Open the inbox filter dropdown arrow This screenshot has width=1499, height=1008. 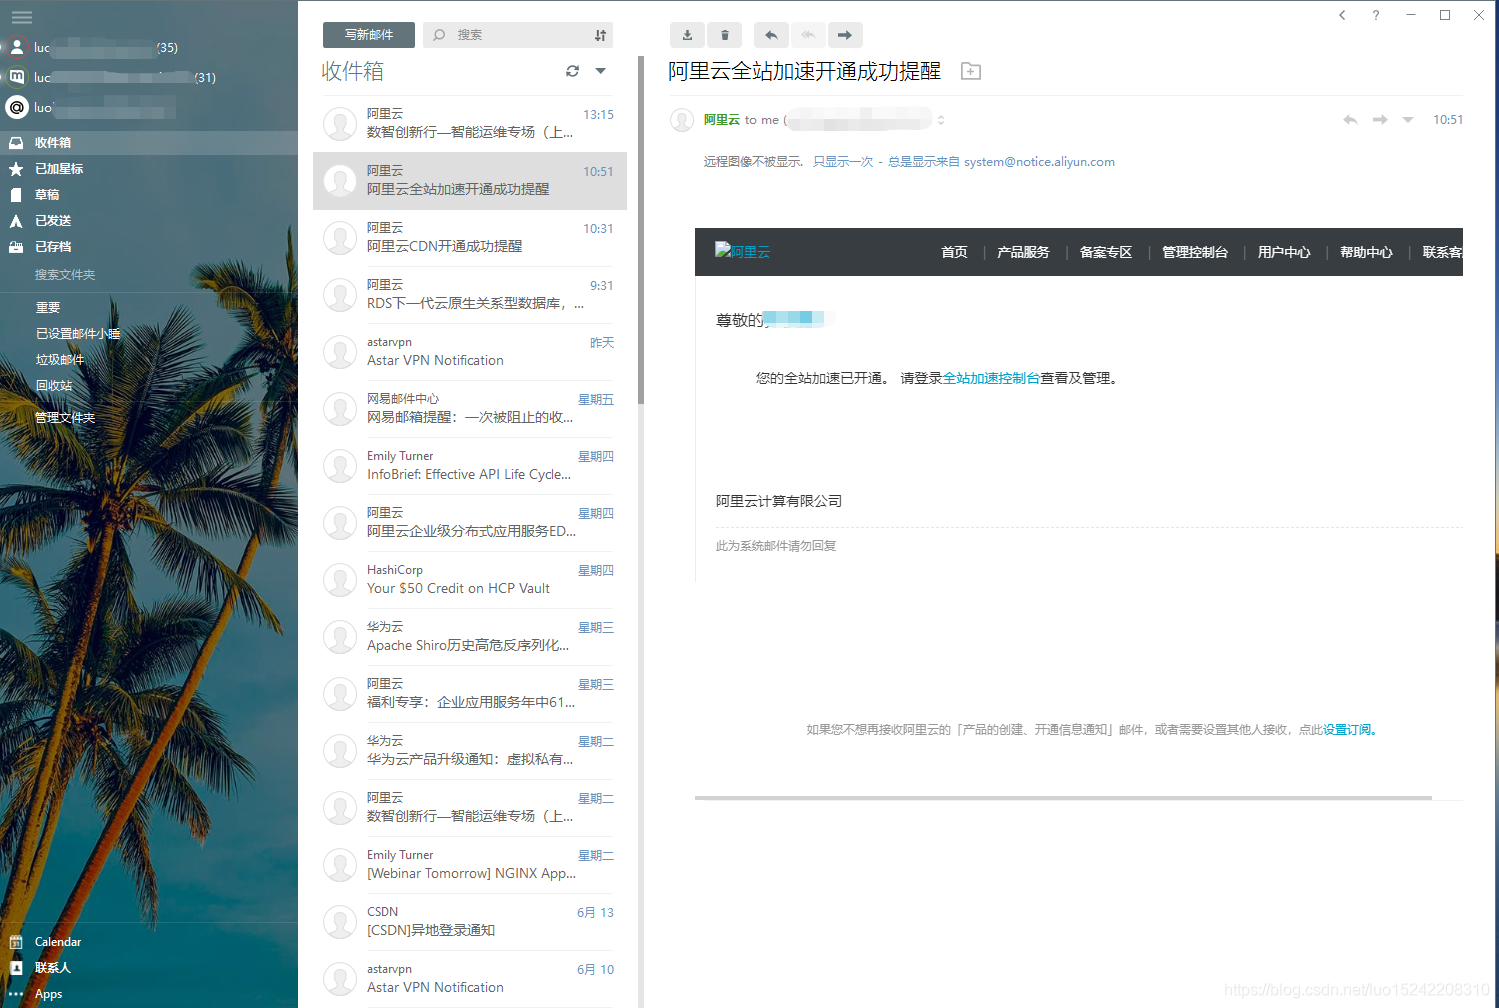pyautogui.click(x=601, y=71)
